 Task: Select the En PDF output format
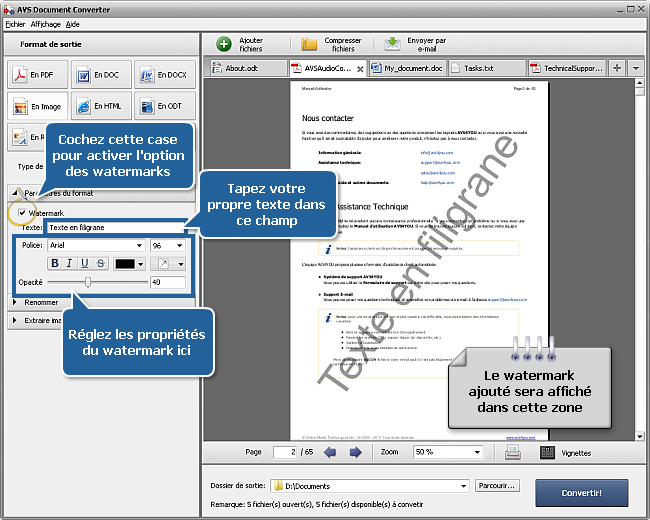37,75
